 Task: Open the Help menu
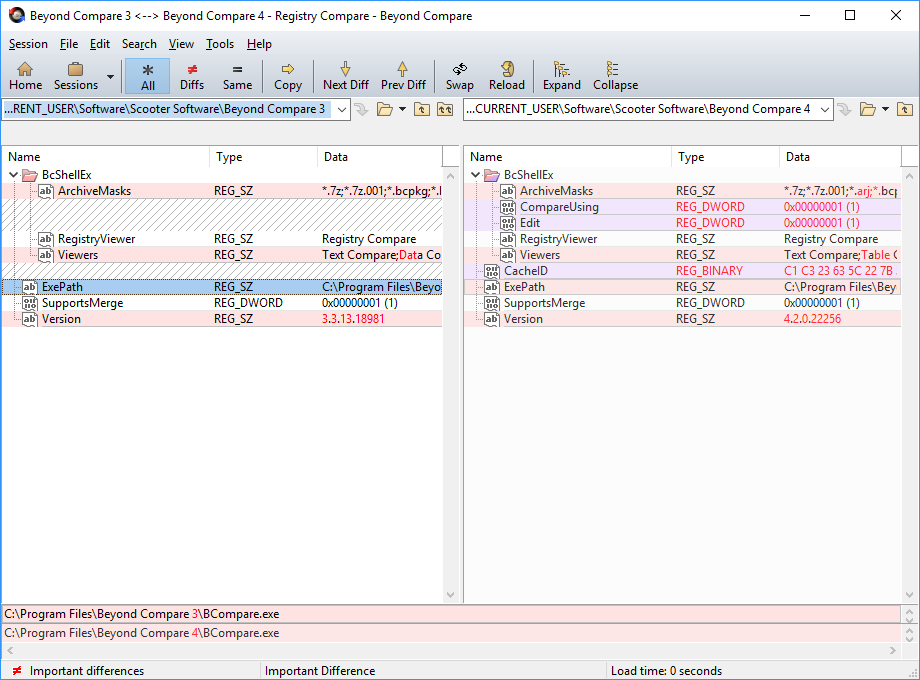pyautogui.click(x=259, y=44)
